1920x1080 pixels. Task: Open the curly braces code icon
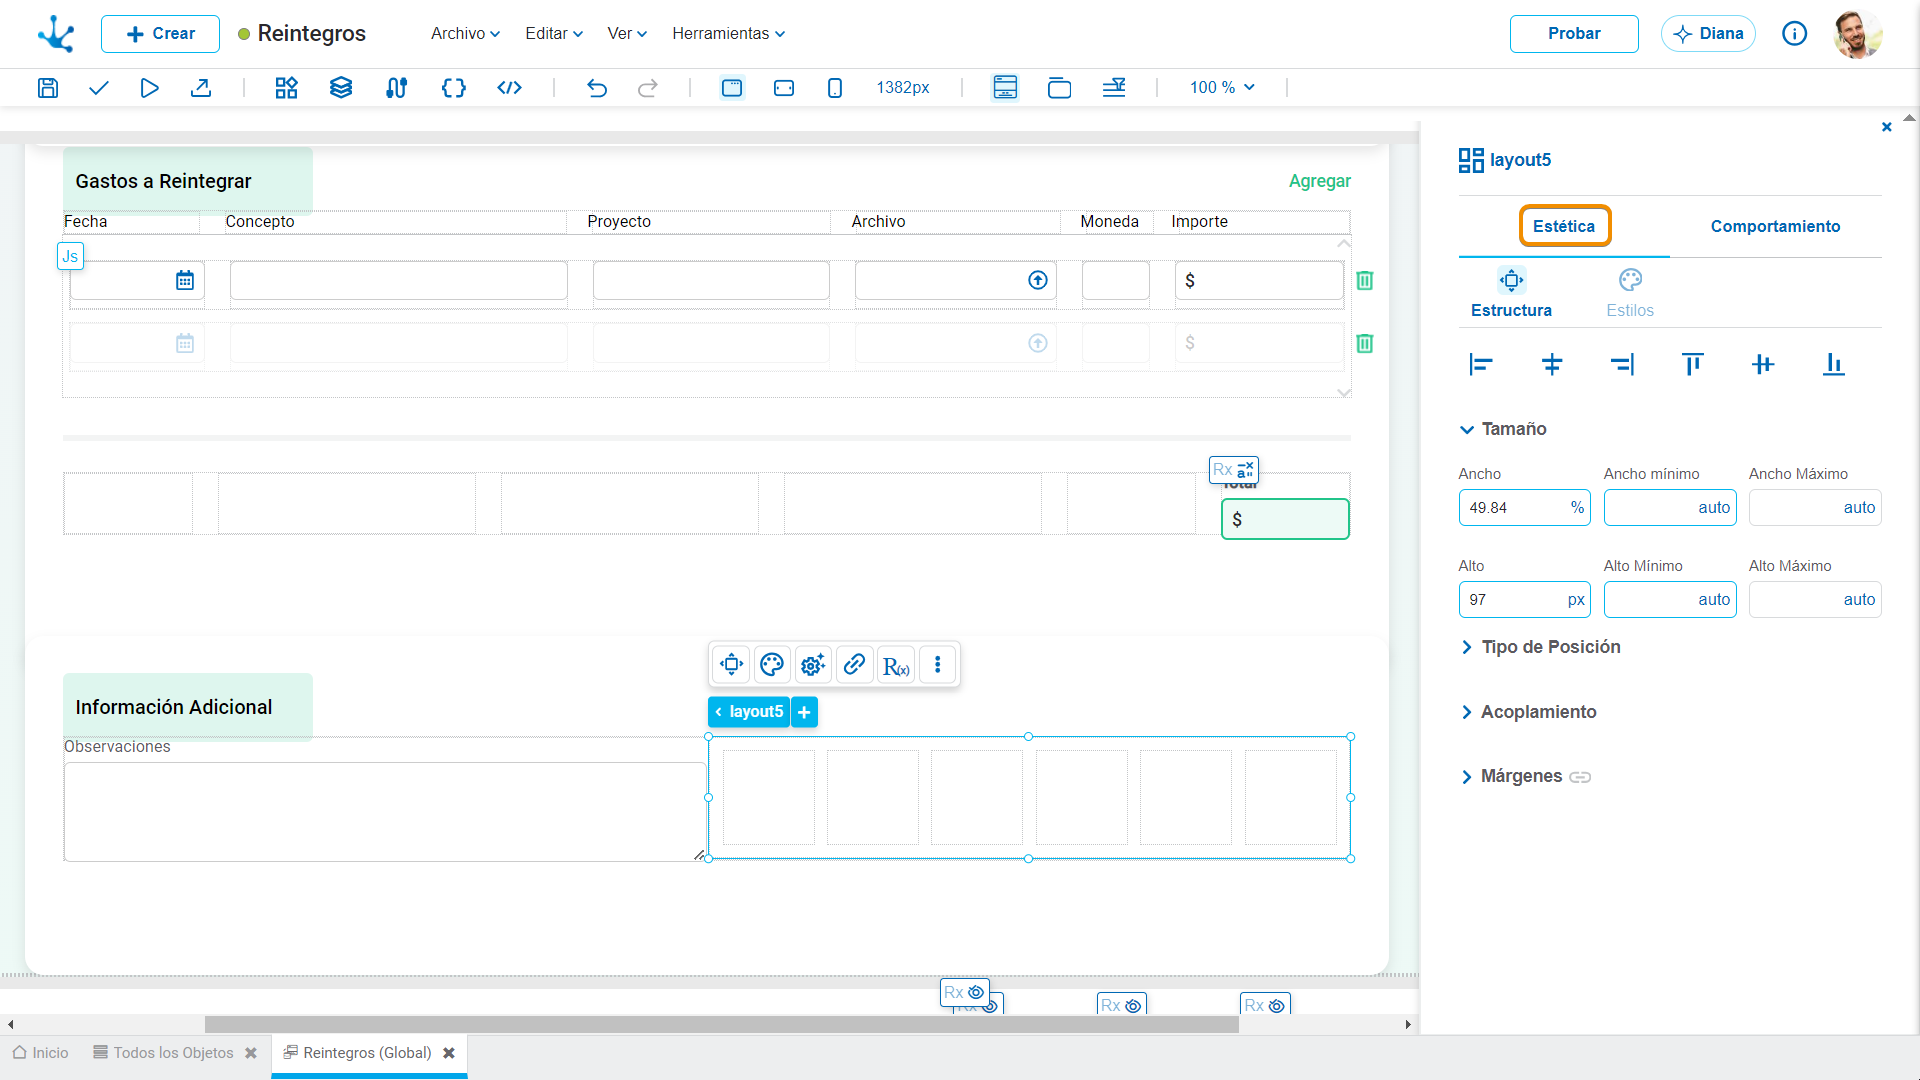[x=454, y=88]
